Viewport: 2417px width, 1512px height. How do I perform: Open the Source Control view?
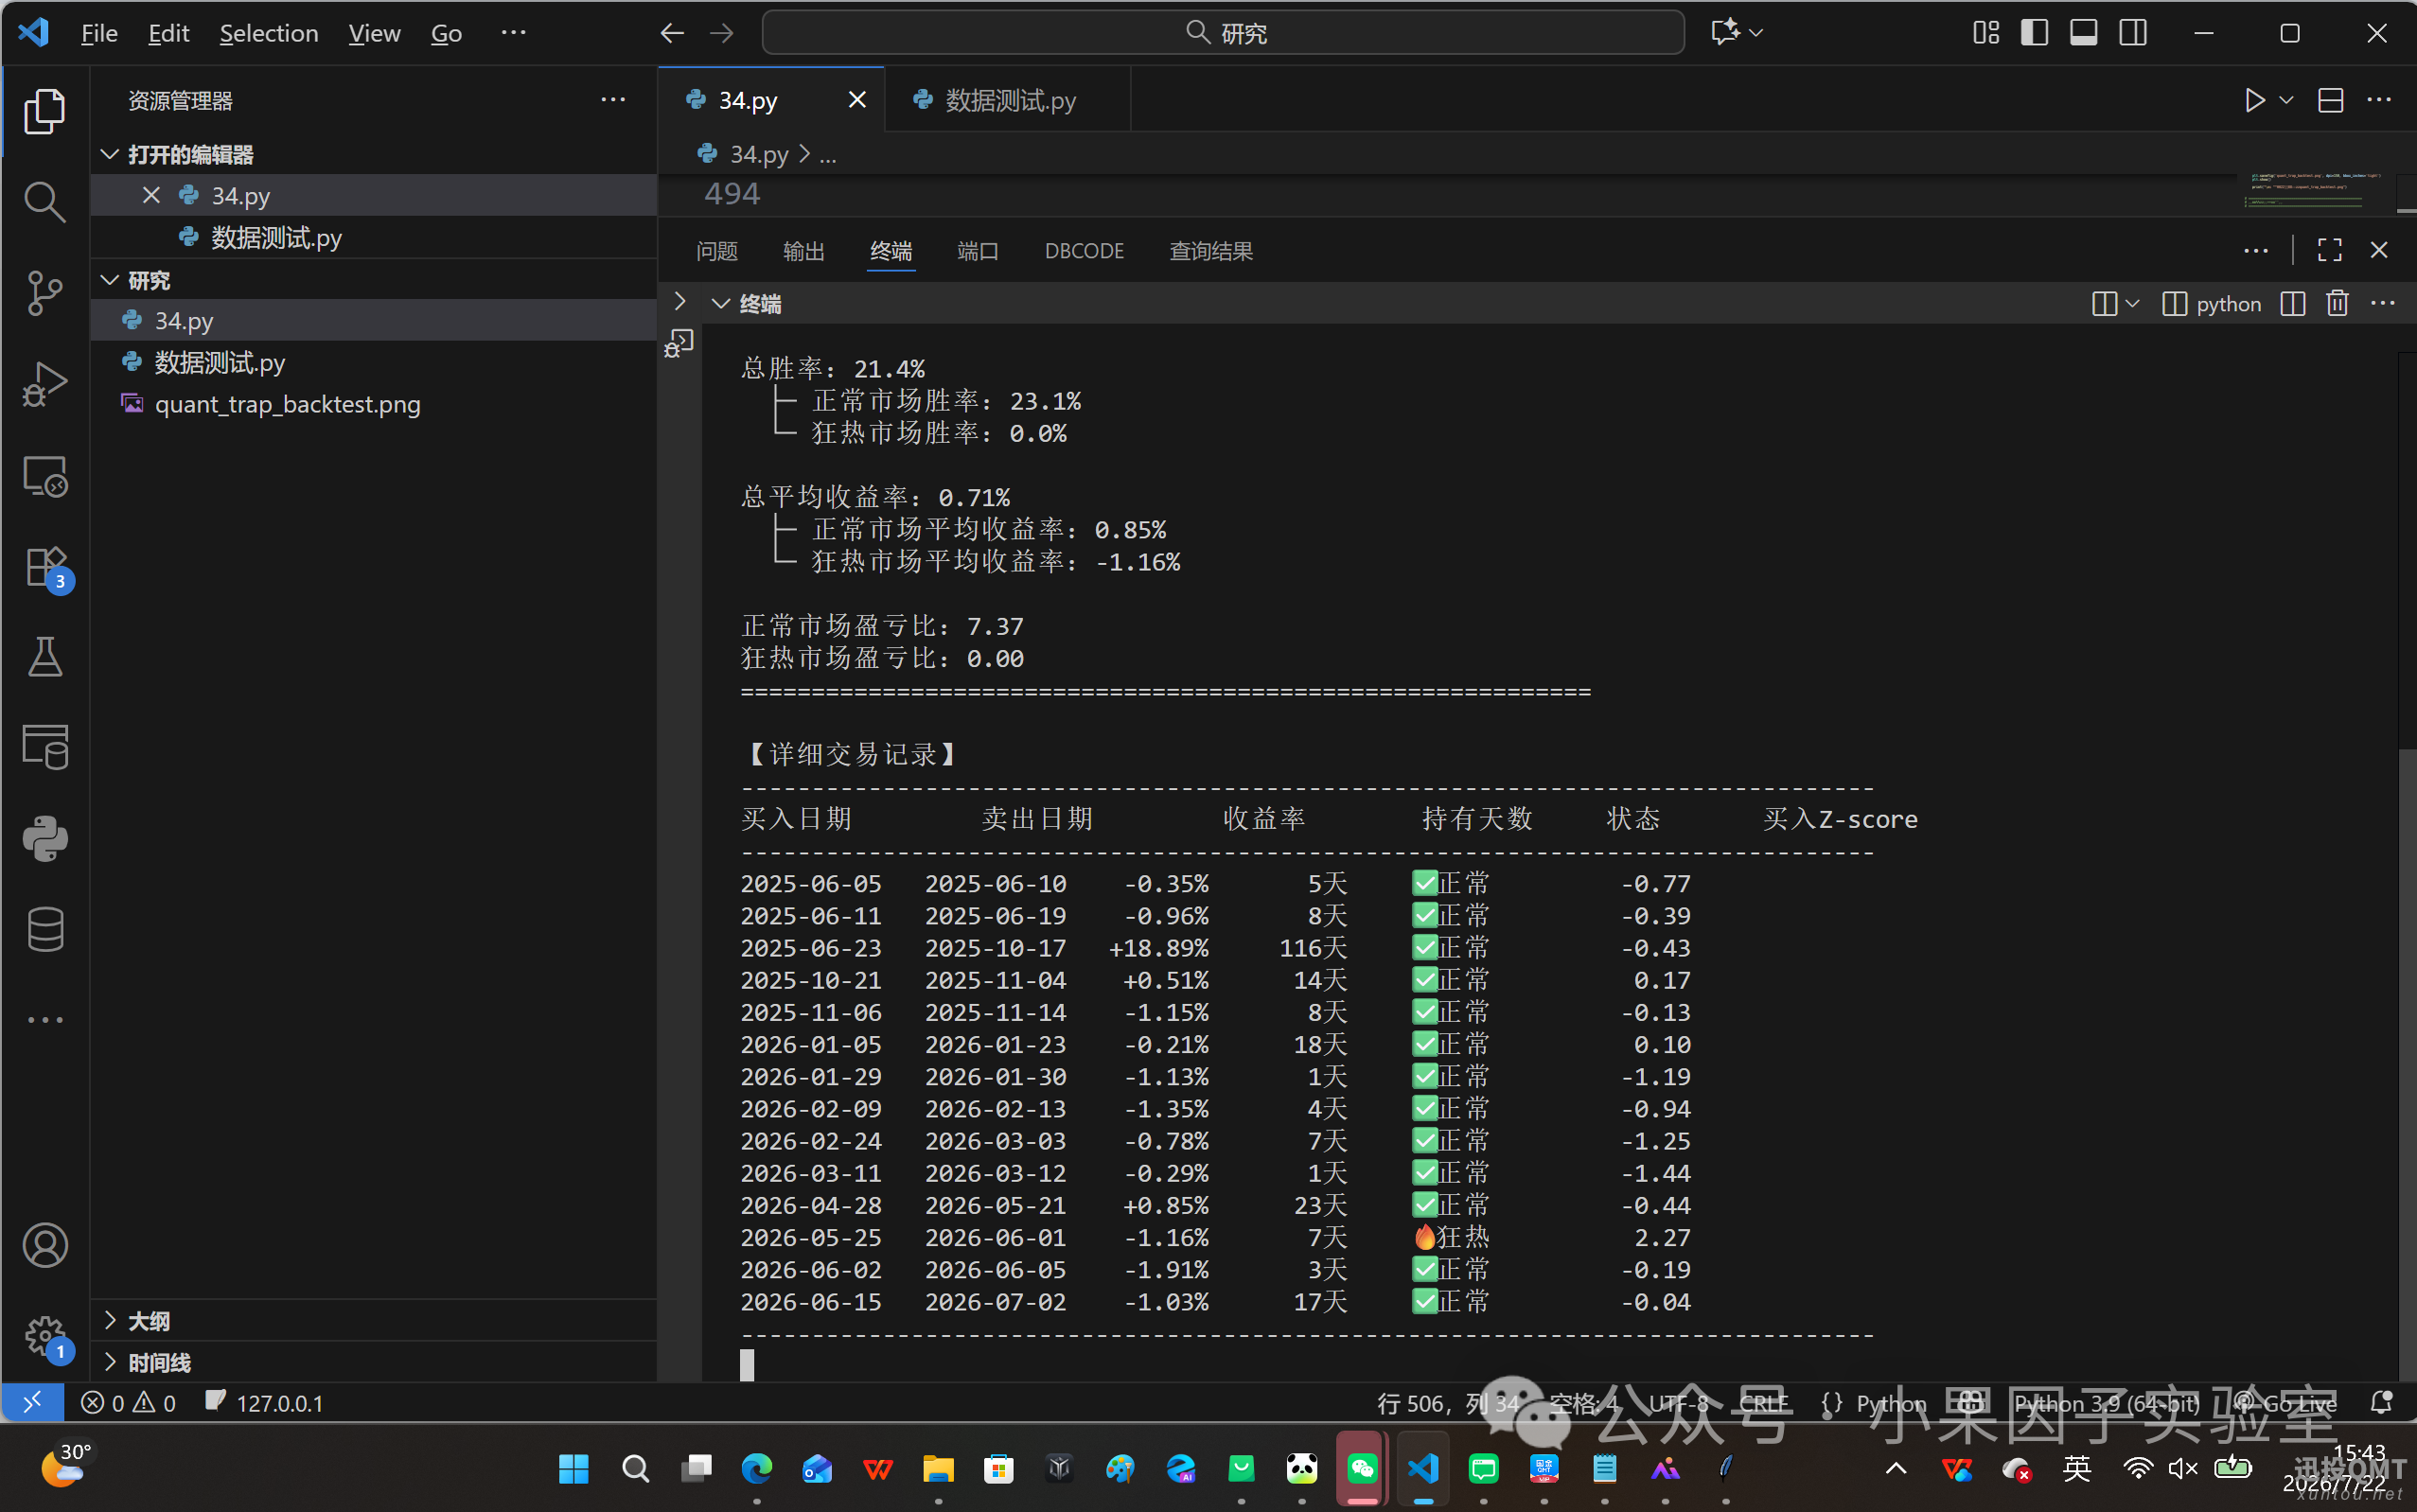point(45,293)
